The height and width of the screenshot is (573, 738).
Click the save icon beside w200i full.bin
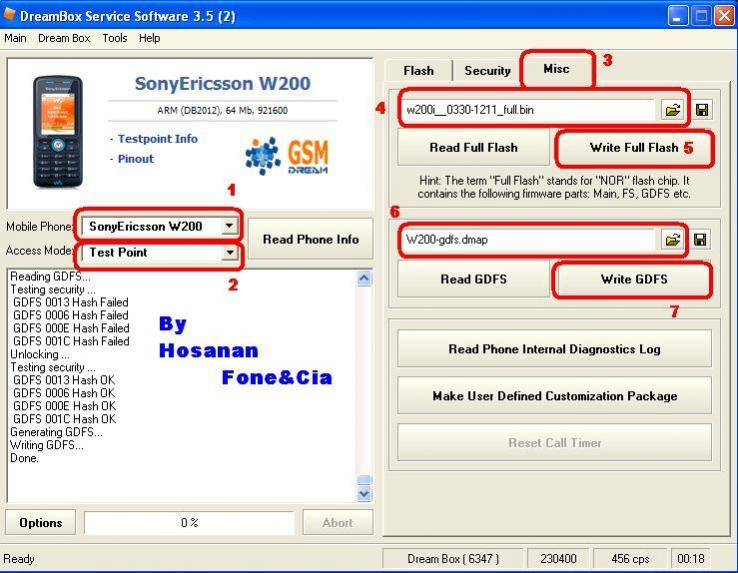[x=702, y=110]
